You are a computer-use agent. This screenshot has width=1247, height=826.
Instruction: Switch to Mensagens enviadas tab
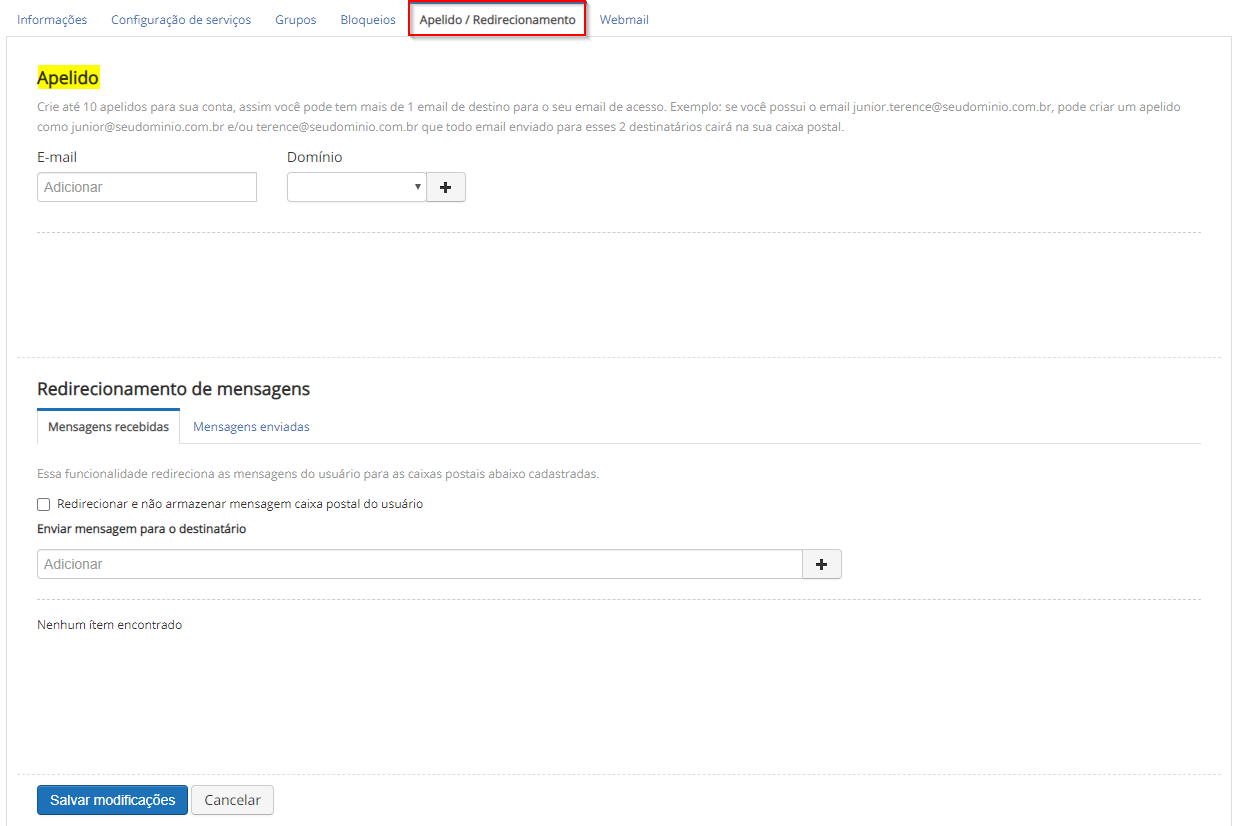pyautogui.click(x=251, y=427)
